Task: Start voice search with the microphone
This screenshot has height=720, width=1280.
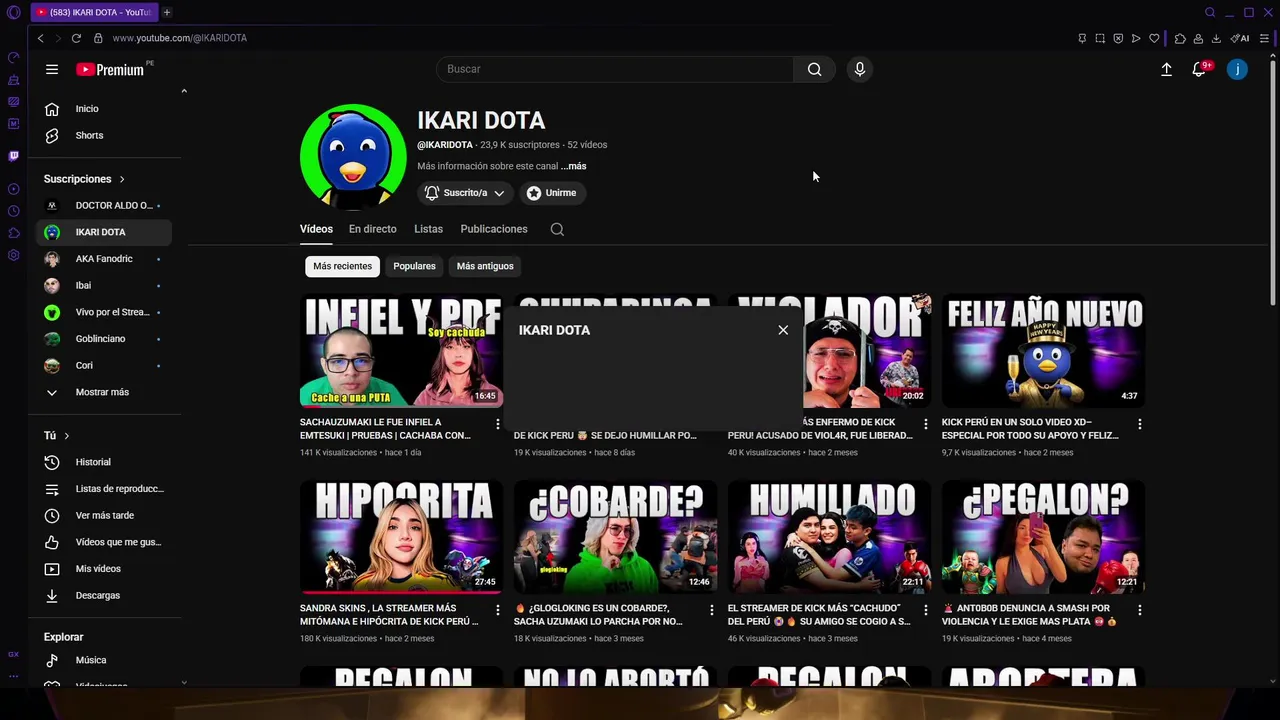Action: (859, 69)
